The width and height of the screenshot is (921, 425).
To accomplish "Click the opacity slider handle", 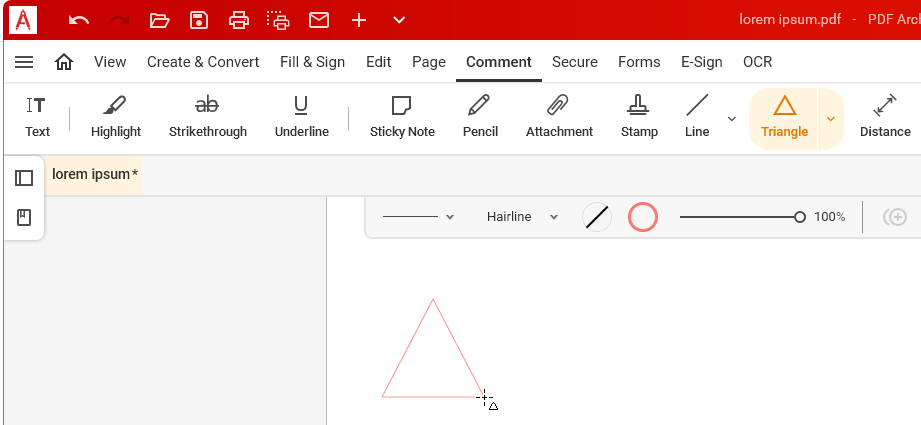I will (x=799, y=217).
